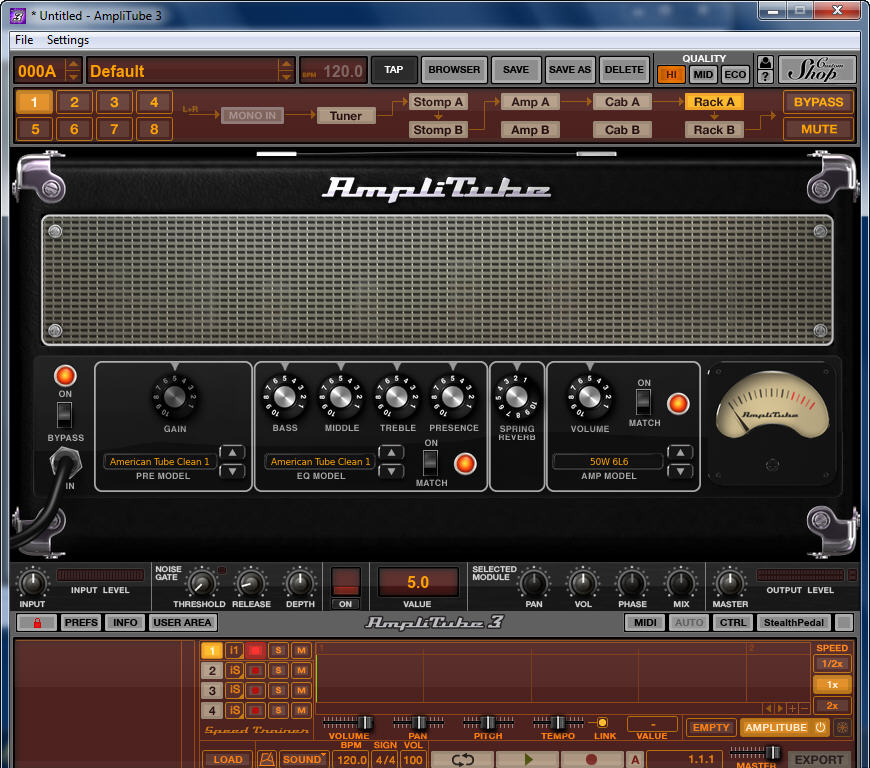This screenshot has width=870, height=768.
Task: Click the EXPORT button
Action: pos(819,759)
